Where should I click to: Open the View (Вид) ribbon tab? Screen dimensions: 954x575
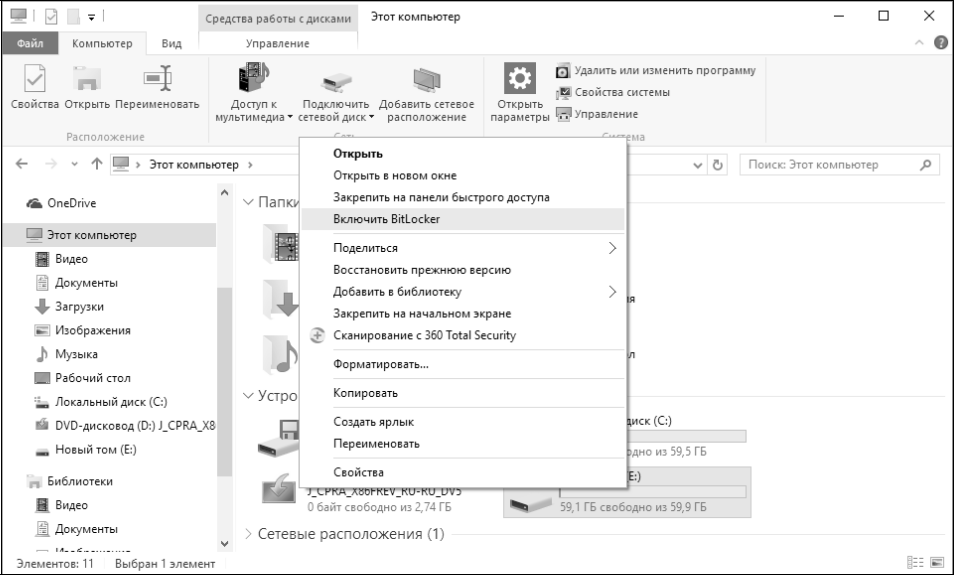tap(171, 43)
